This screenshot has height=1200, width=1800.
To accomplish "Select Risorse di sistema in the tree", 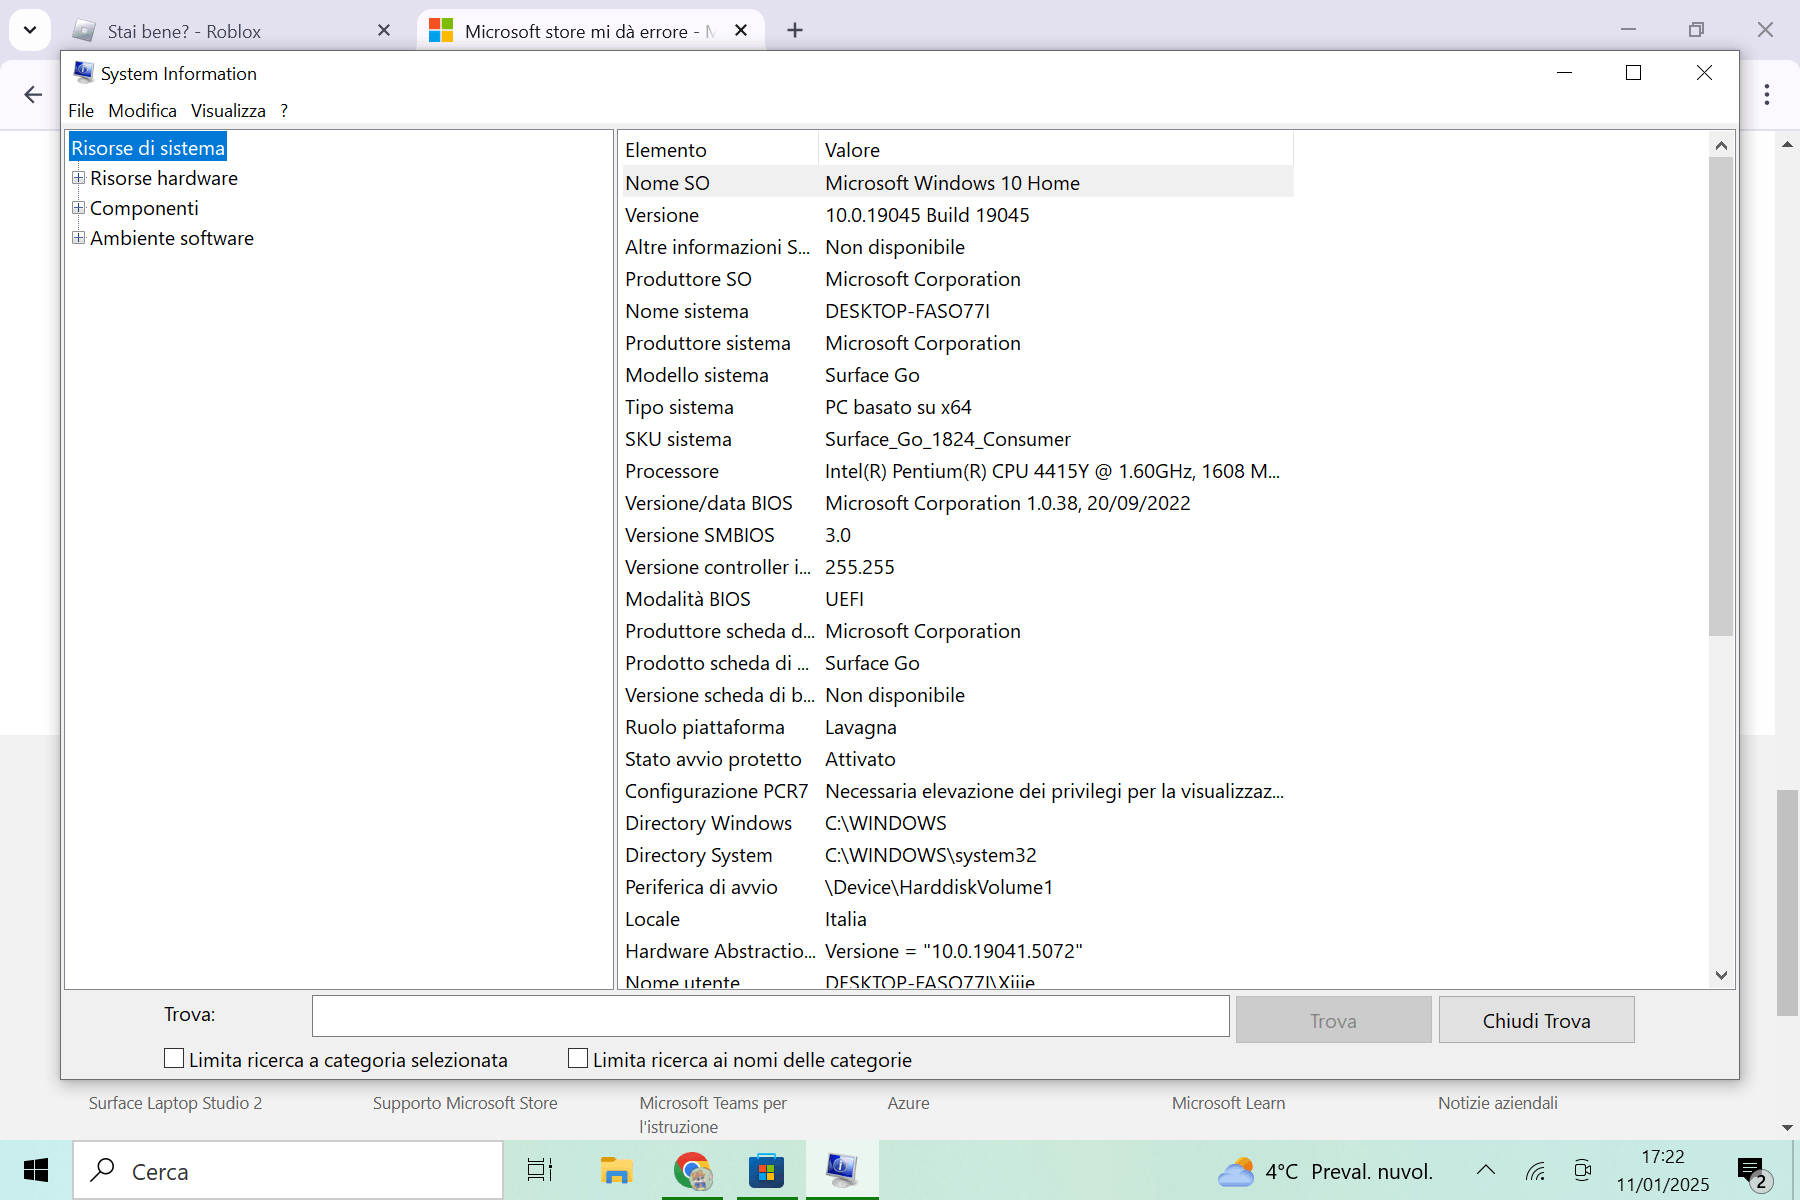I will tap(148, 148).
